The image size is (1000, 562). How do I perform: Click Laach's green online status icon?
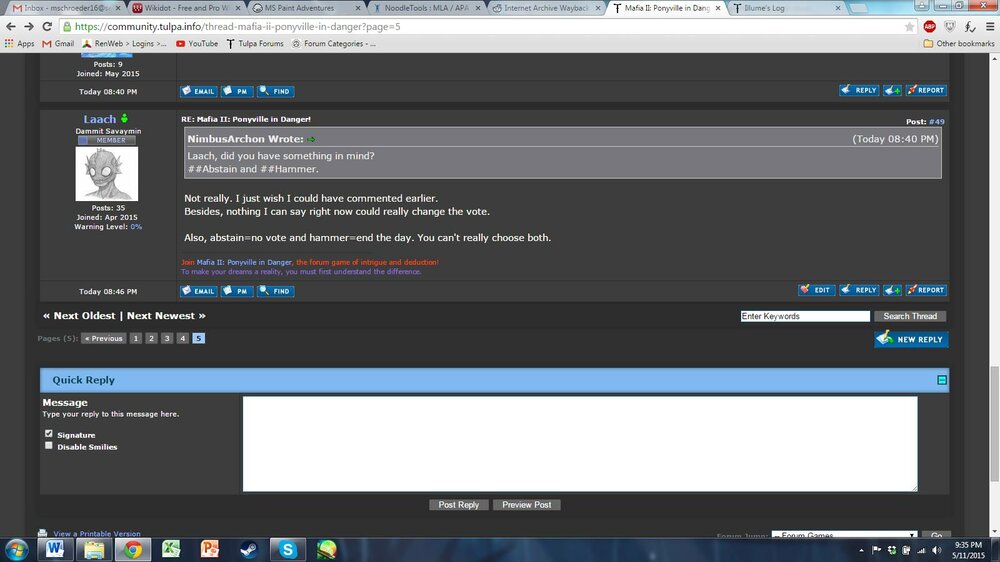tap(124, 118)
